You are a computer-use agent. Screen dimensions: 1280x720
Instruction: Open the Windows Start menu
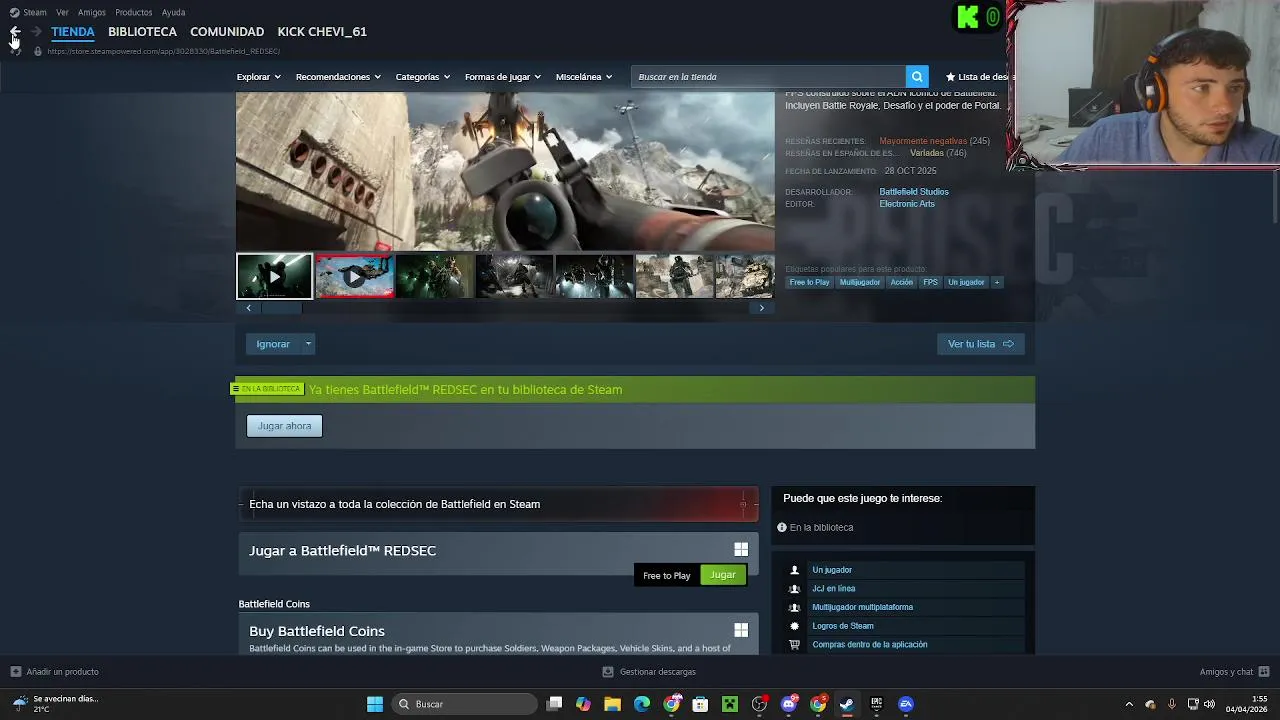coord(375,704)
